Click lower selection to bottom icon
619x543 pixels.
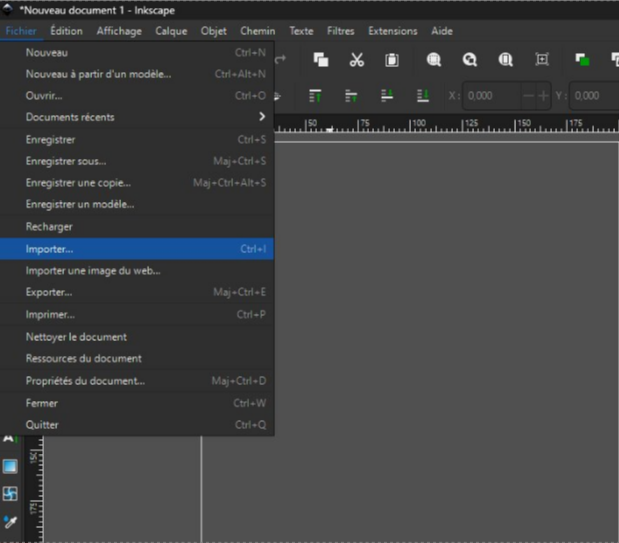tap(423, 96)
